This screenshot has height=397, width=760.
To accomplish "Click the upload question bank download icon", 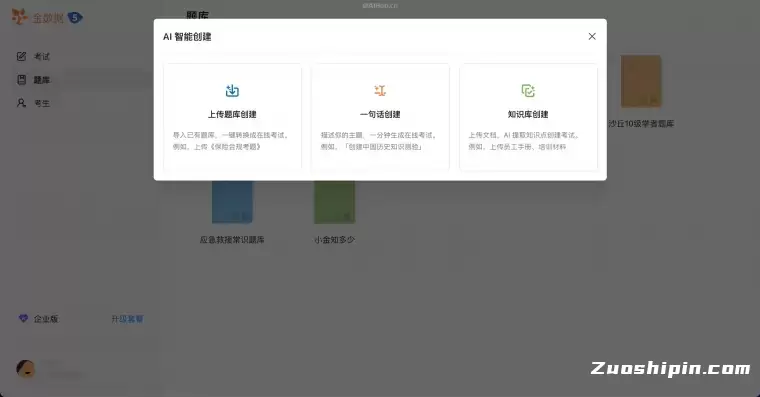I will point(232,91).
